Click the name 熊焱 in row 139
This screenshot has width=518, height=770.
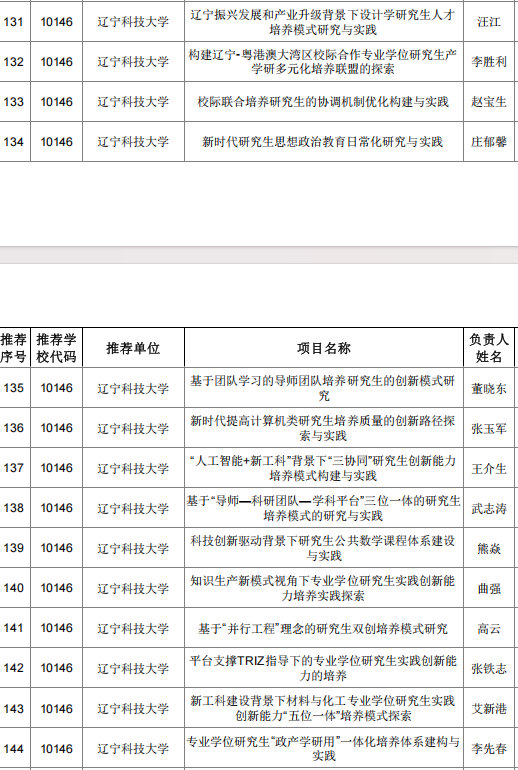[x=489, y=548]
